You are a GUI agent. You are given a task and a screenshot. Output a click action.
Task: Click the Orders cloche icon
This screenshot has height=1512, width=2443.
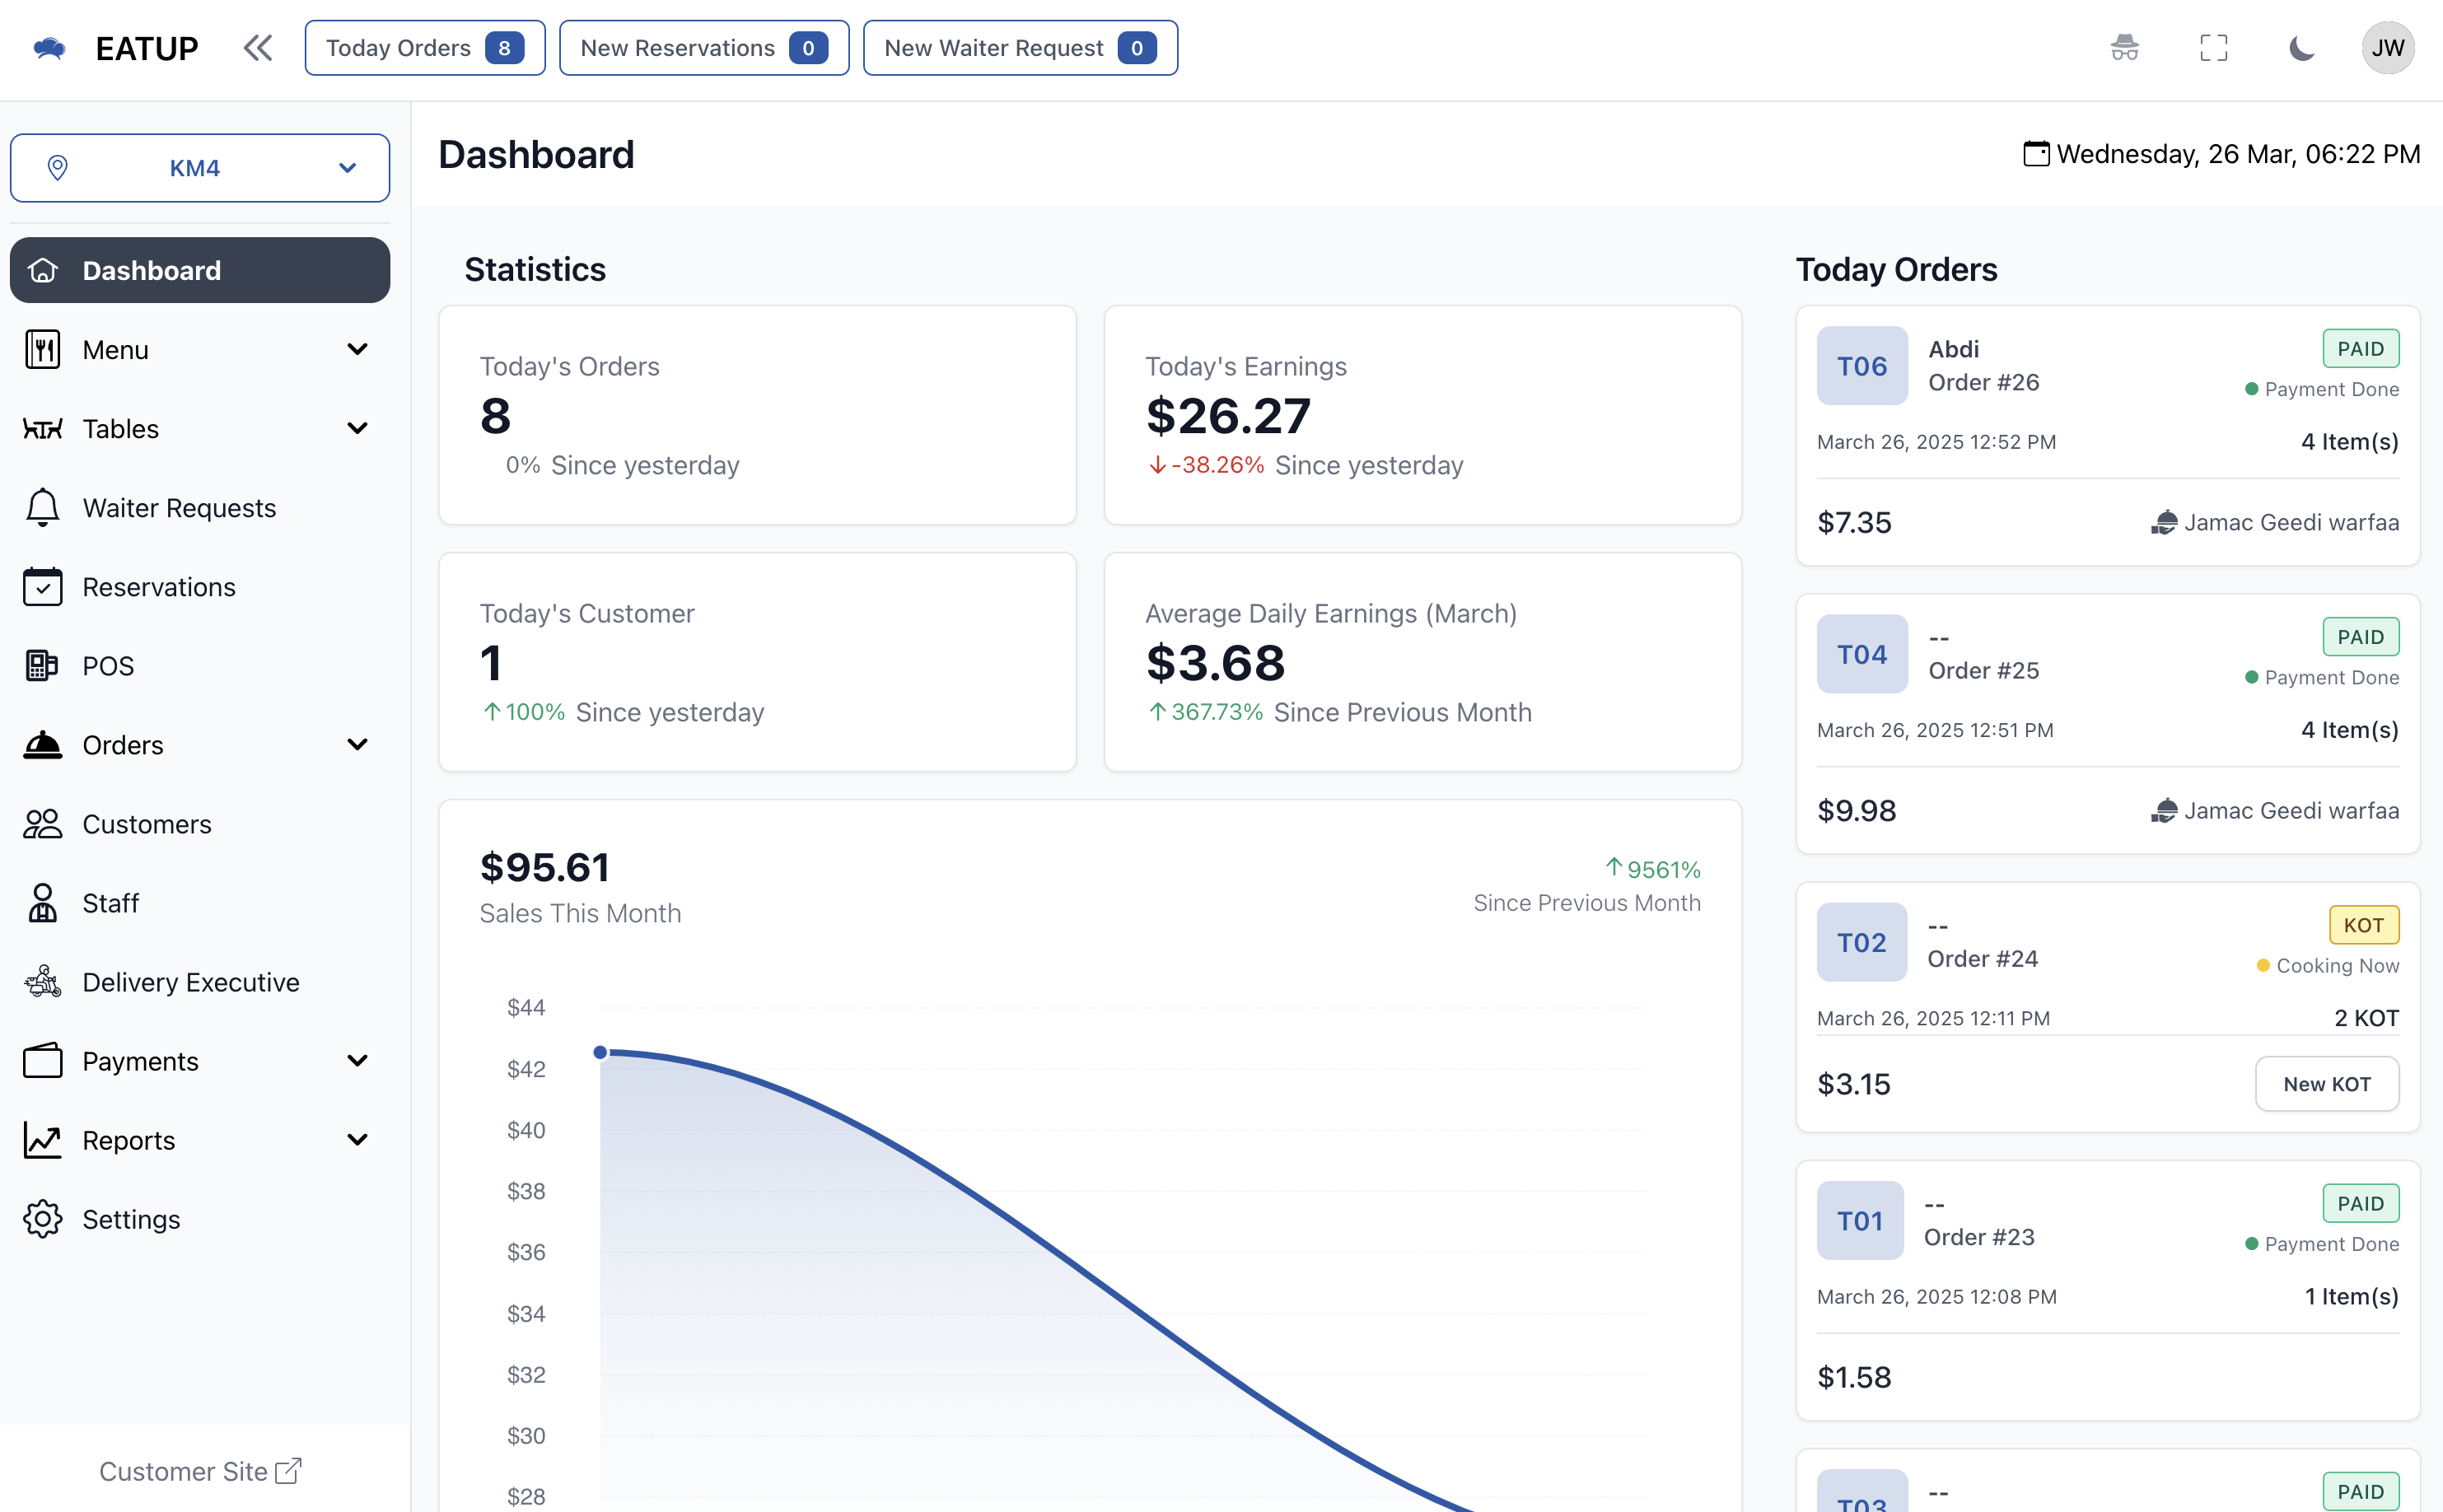[43, 745]
